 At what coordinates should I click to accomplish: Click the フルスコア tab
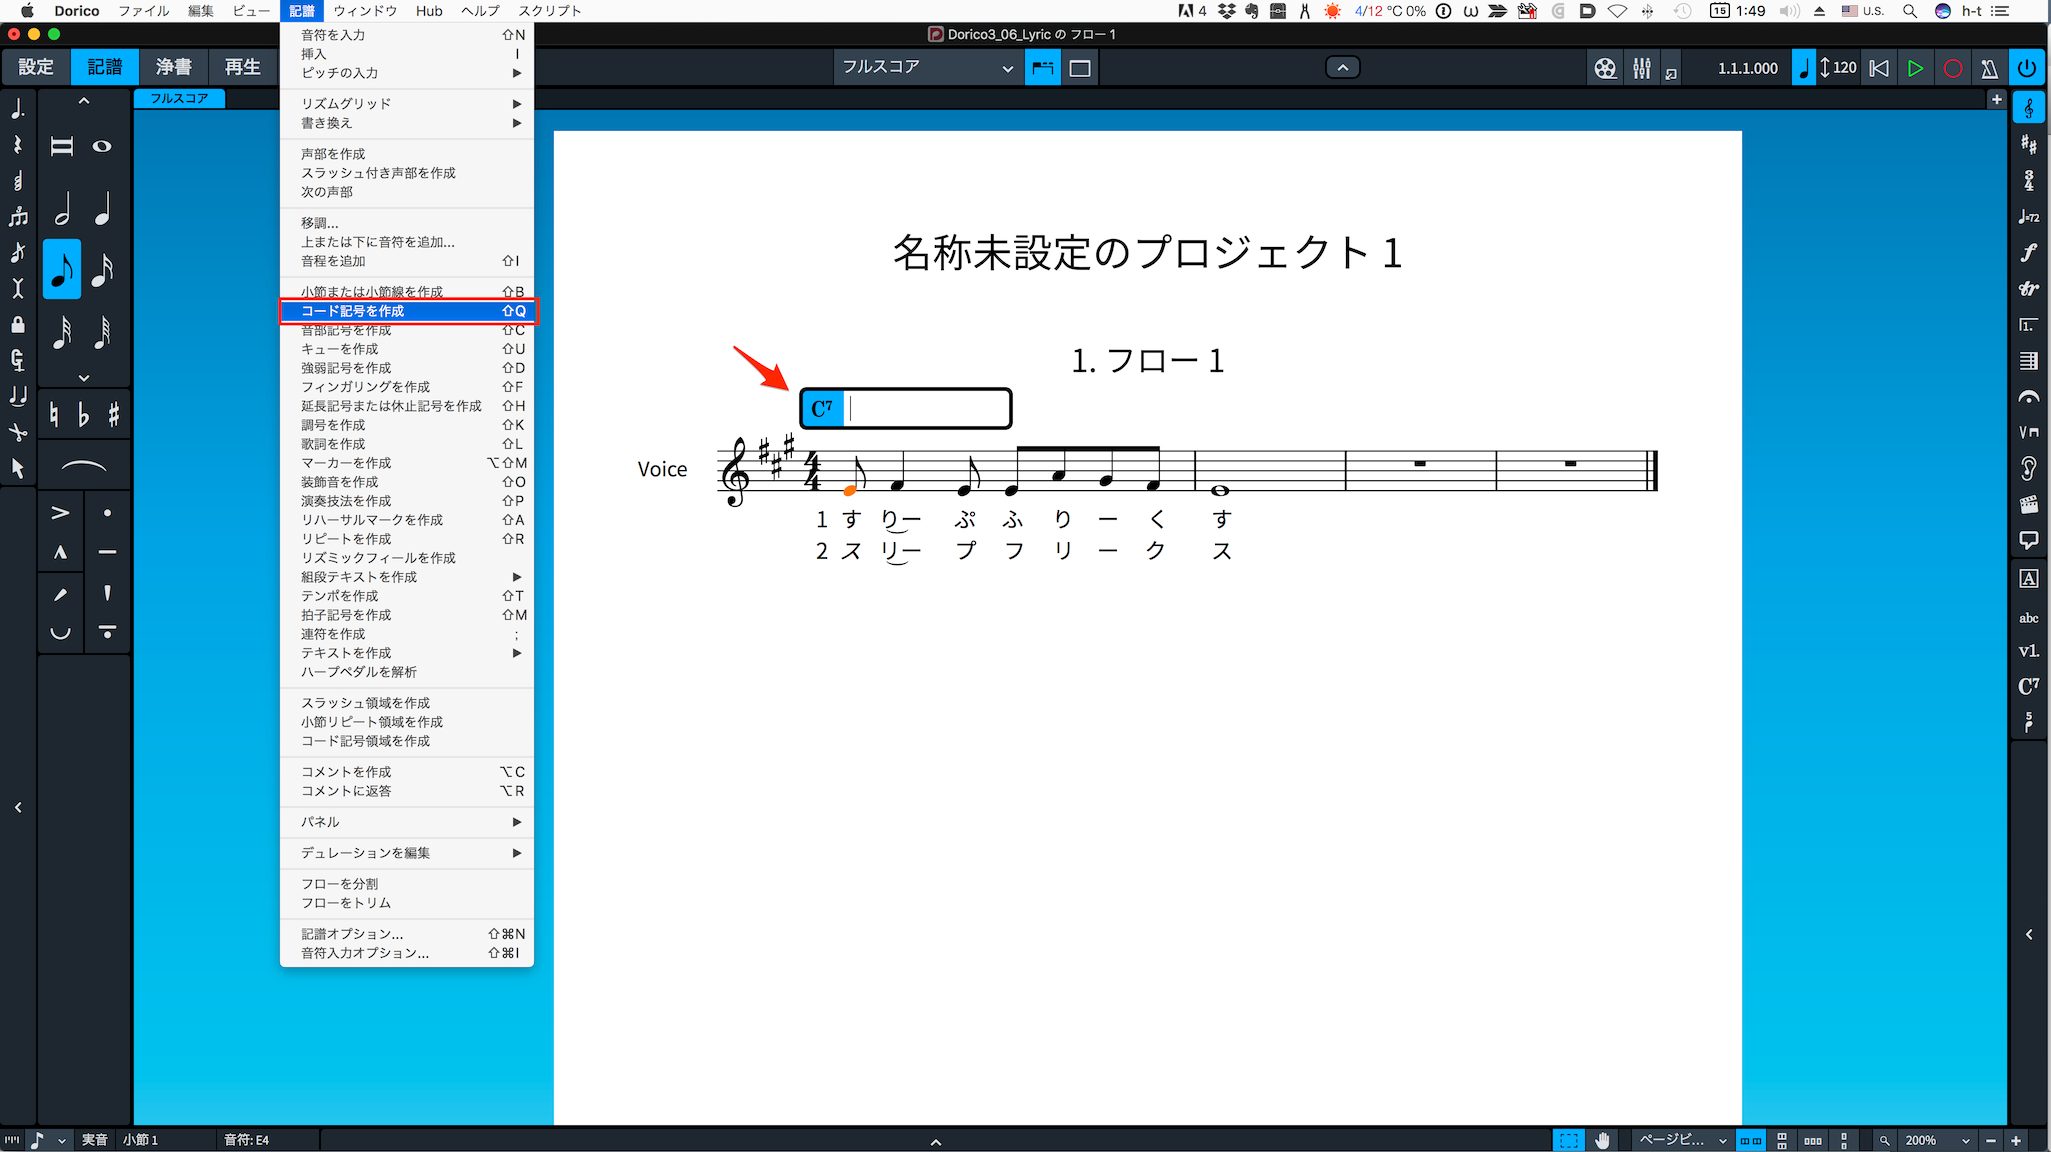tap(180, 98)
